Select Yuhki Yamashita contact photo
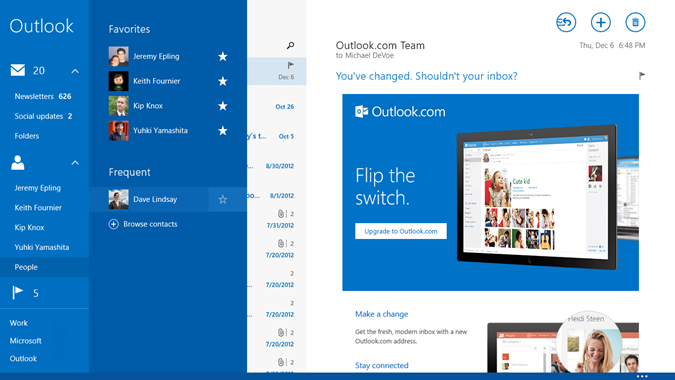This screenshot has width=675, height=380. (x=118, y=130)
